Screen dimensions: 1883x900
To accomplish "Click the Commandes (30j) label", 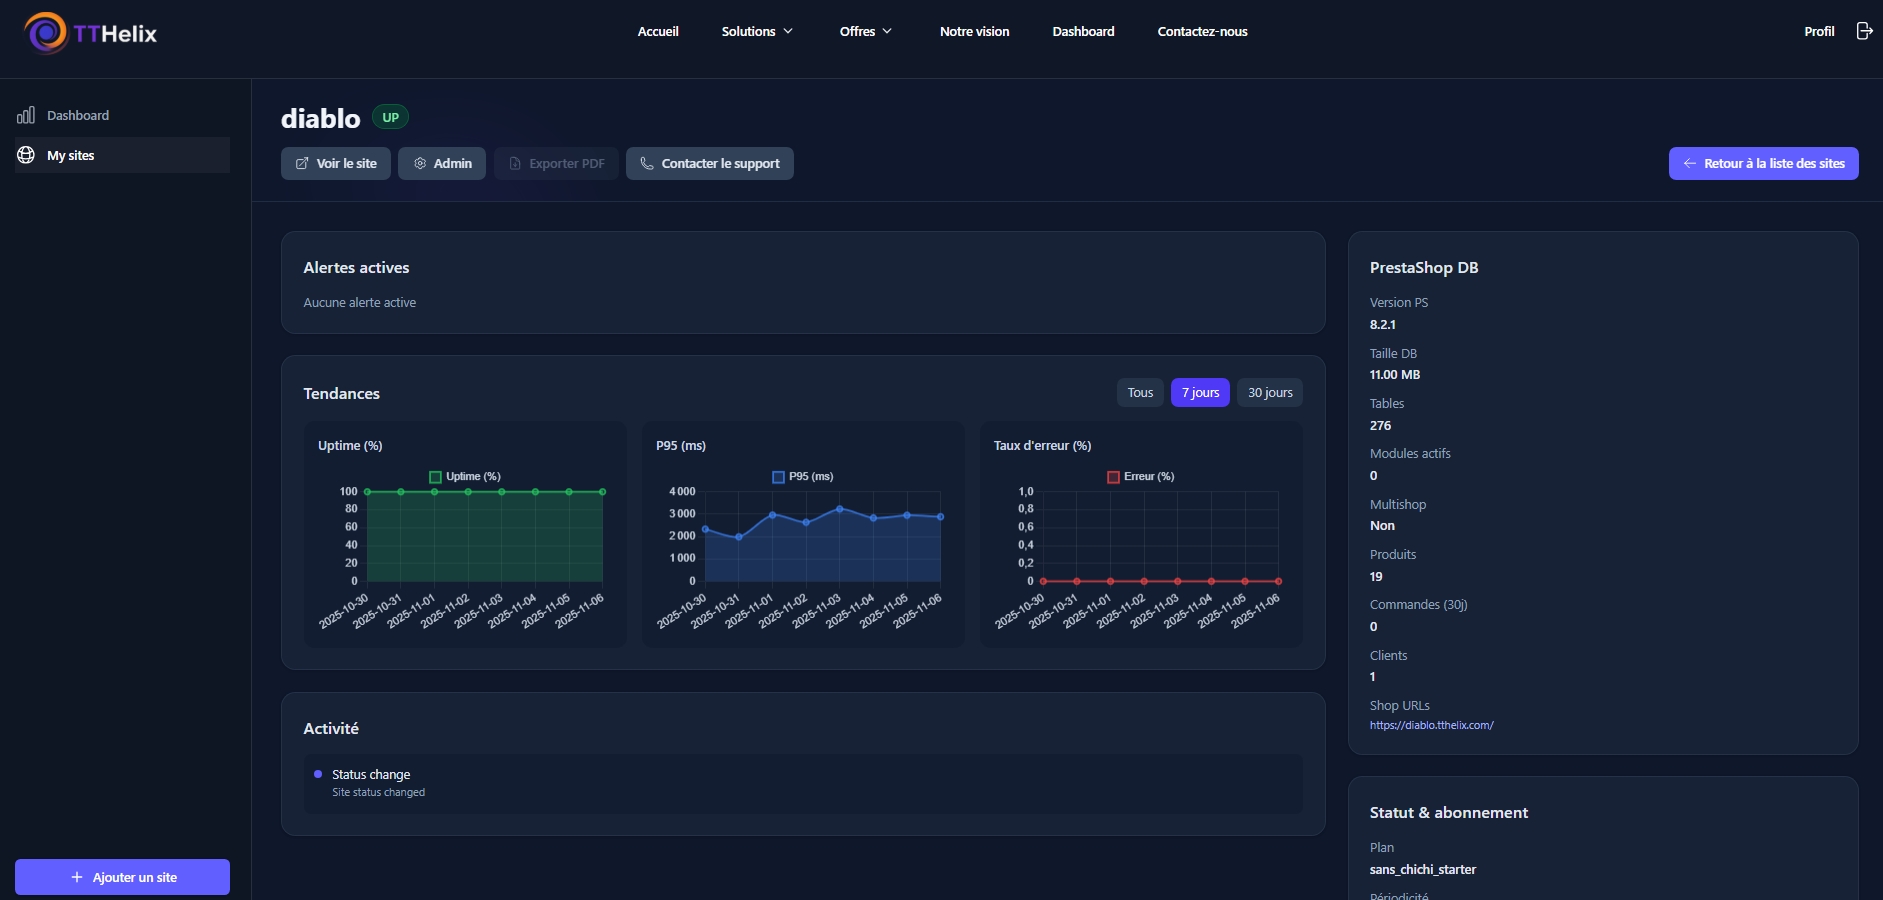I will tap(1418, 605).
